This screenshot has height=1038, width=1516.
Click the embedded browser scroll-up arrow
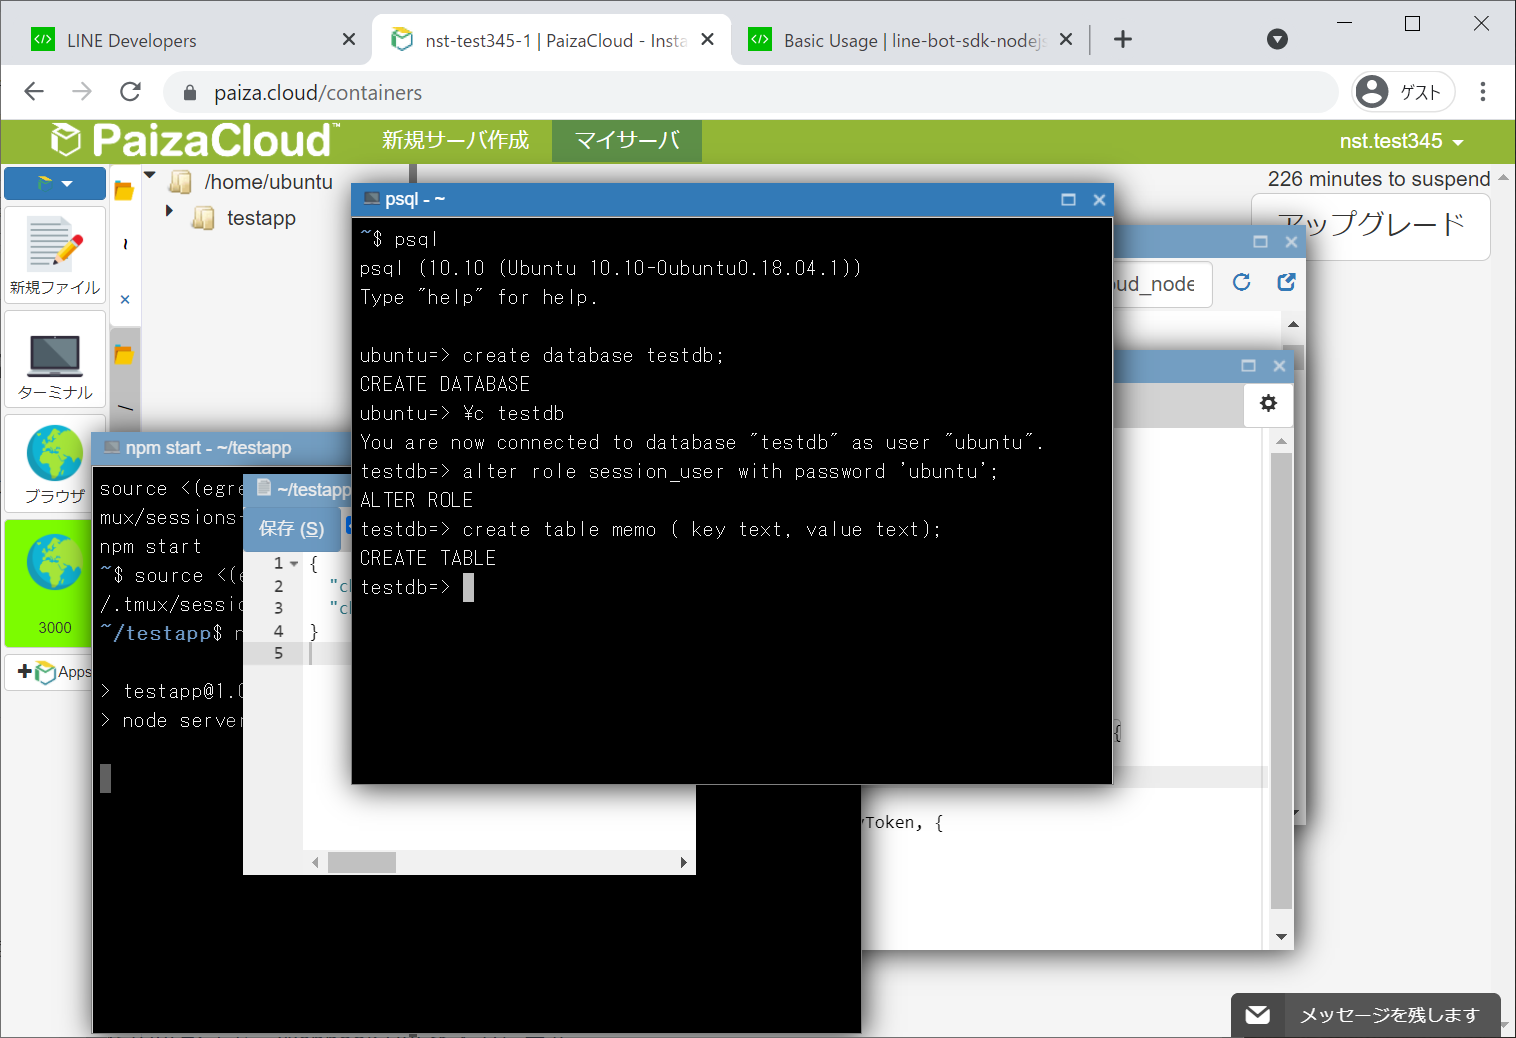[x=1293, y=324]
